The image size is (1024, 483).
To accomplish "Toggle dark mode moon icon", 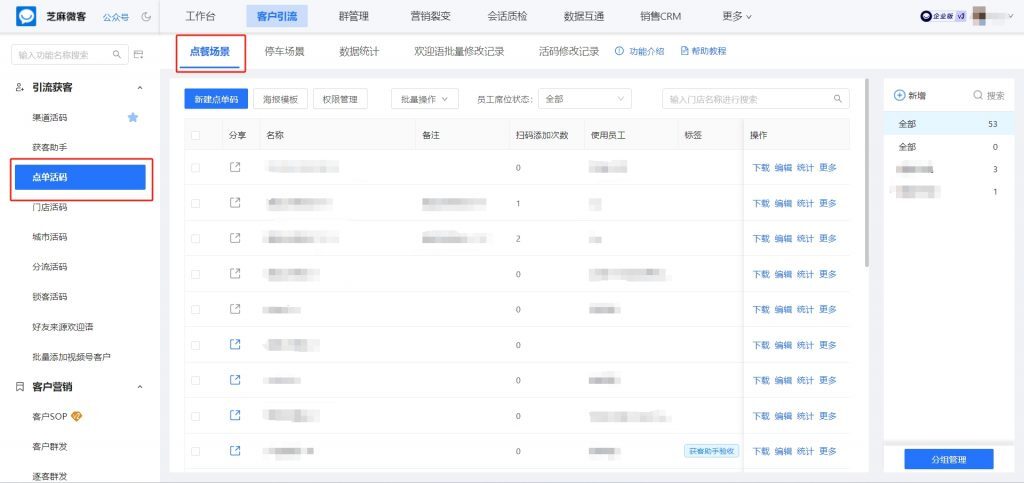I will point(146,16).
